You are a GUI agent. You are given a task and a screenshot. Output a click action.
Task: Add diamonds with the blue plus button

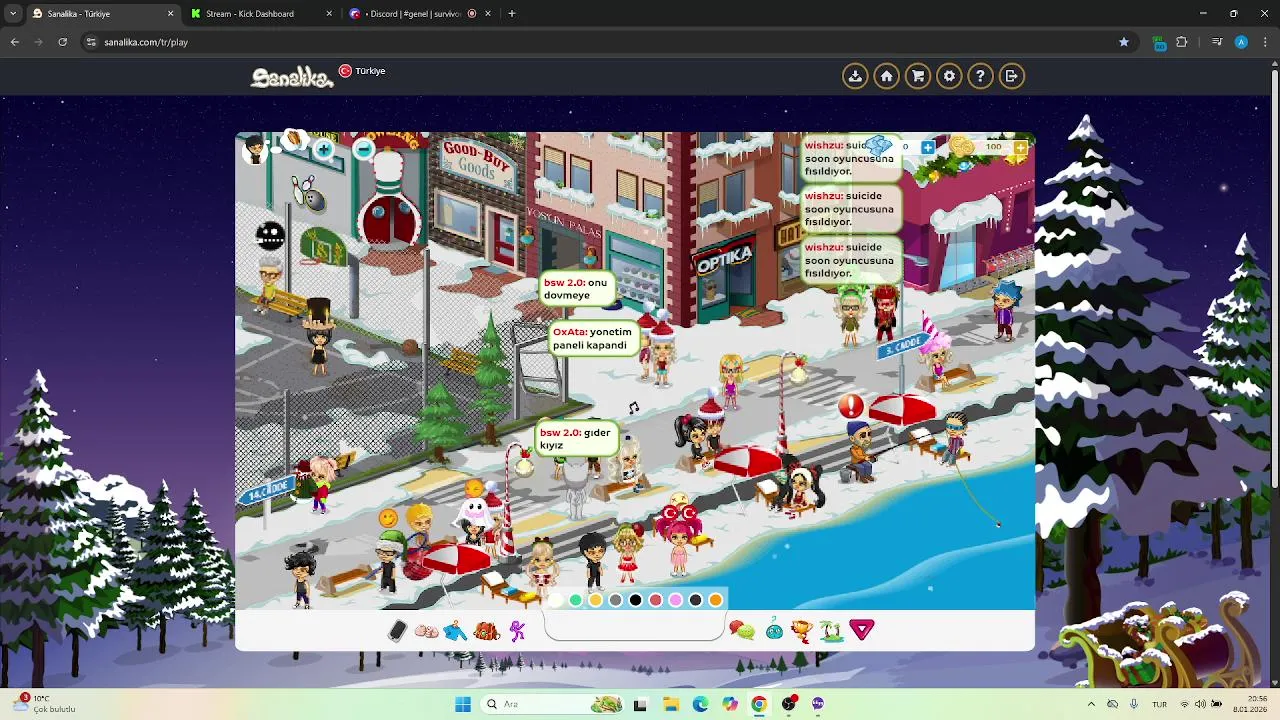pyautogui.click(x=927, y=147)
